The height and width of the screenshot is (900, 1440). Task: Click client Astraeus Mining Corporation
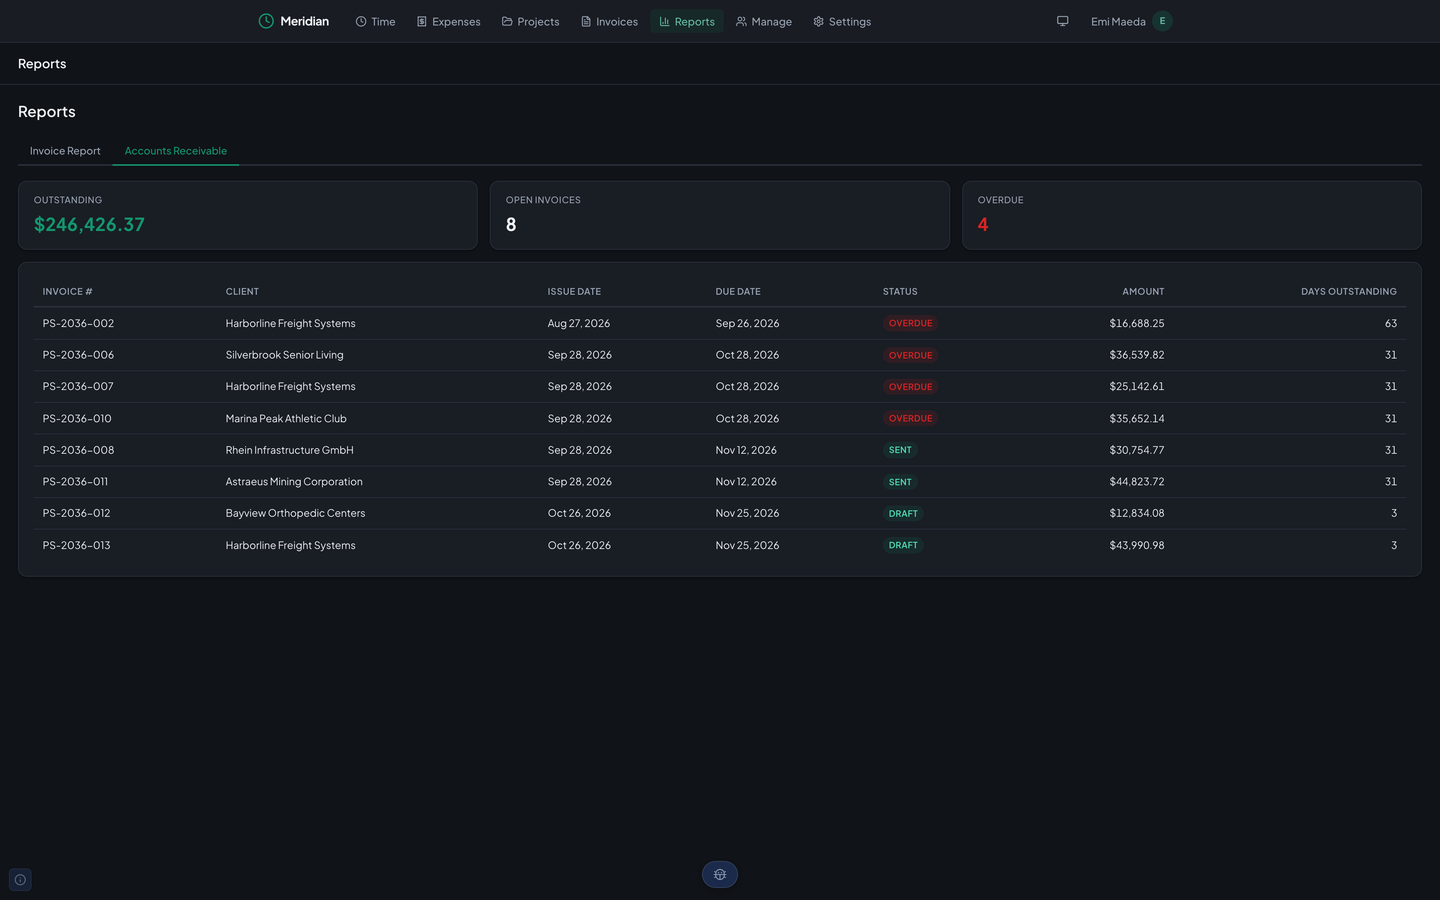[x=294, y=481]
